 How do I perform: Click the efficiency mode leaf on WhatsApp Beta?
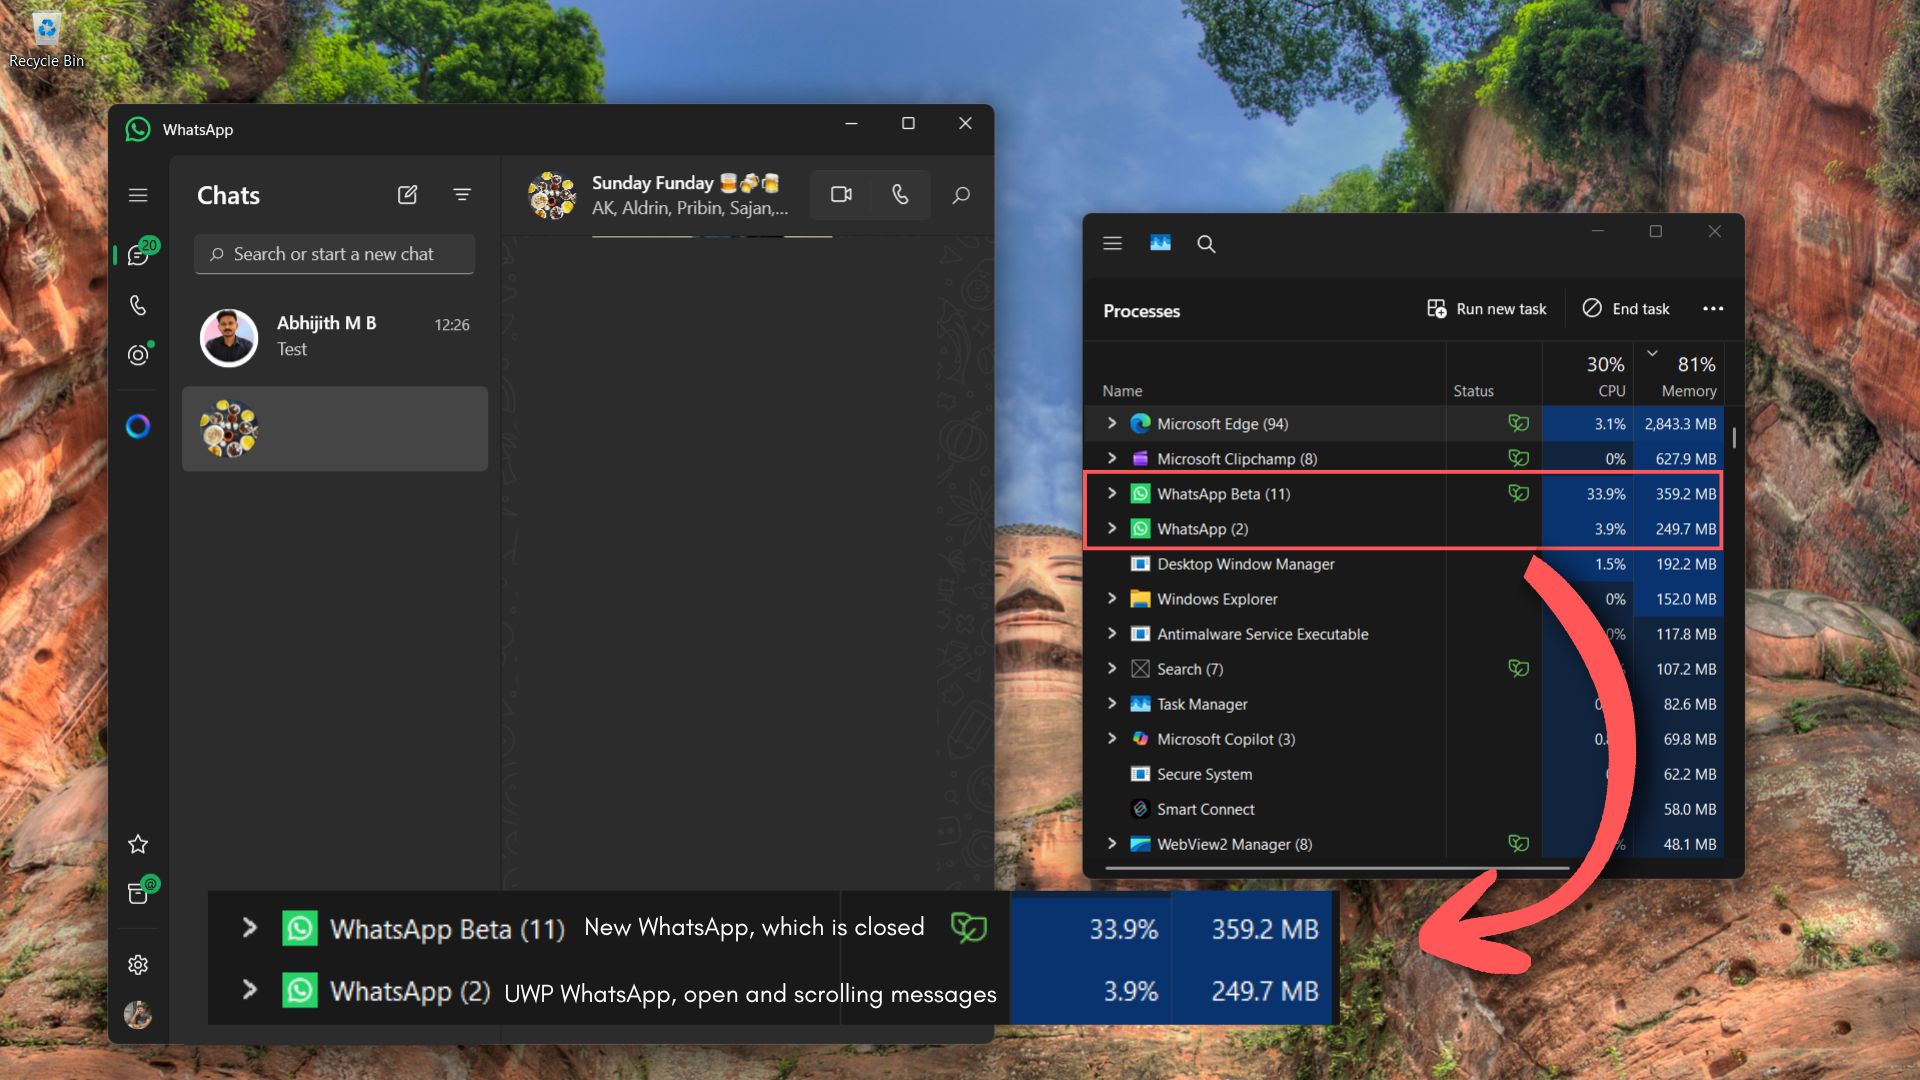tap(1519, 492)
